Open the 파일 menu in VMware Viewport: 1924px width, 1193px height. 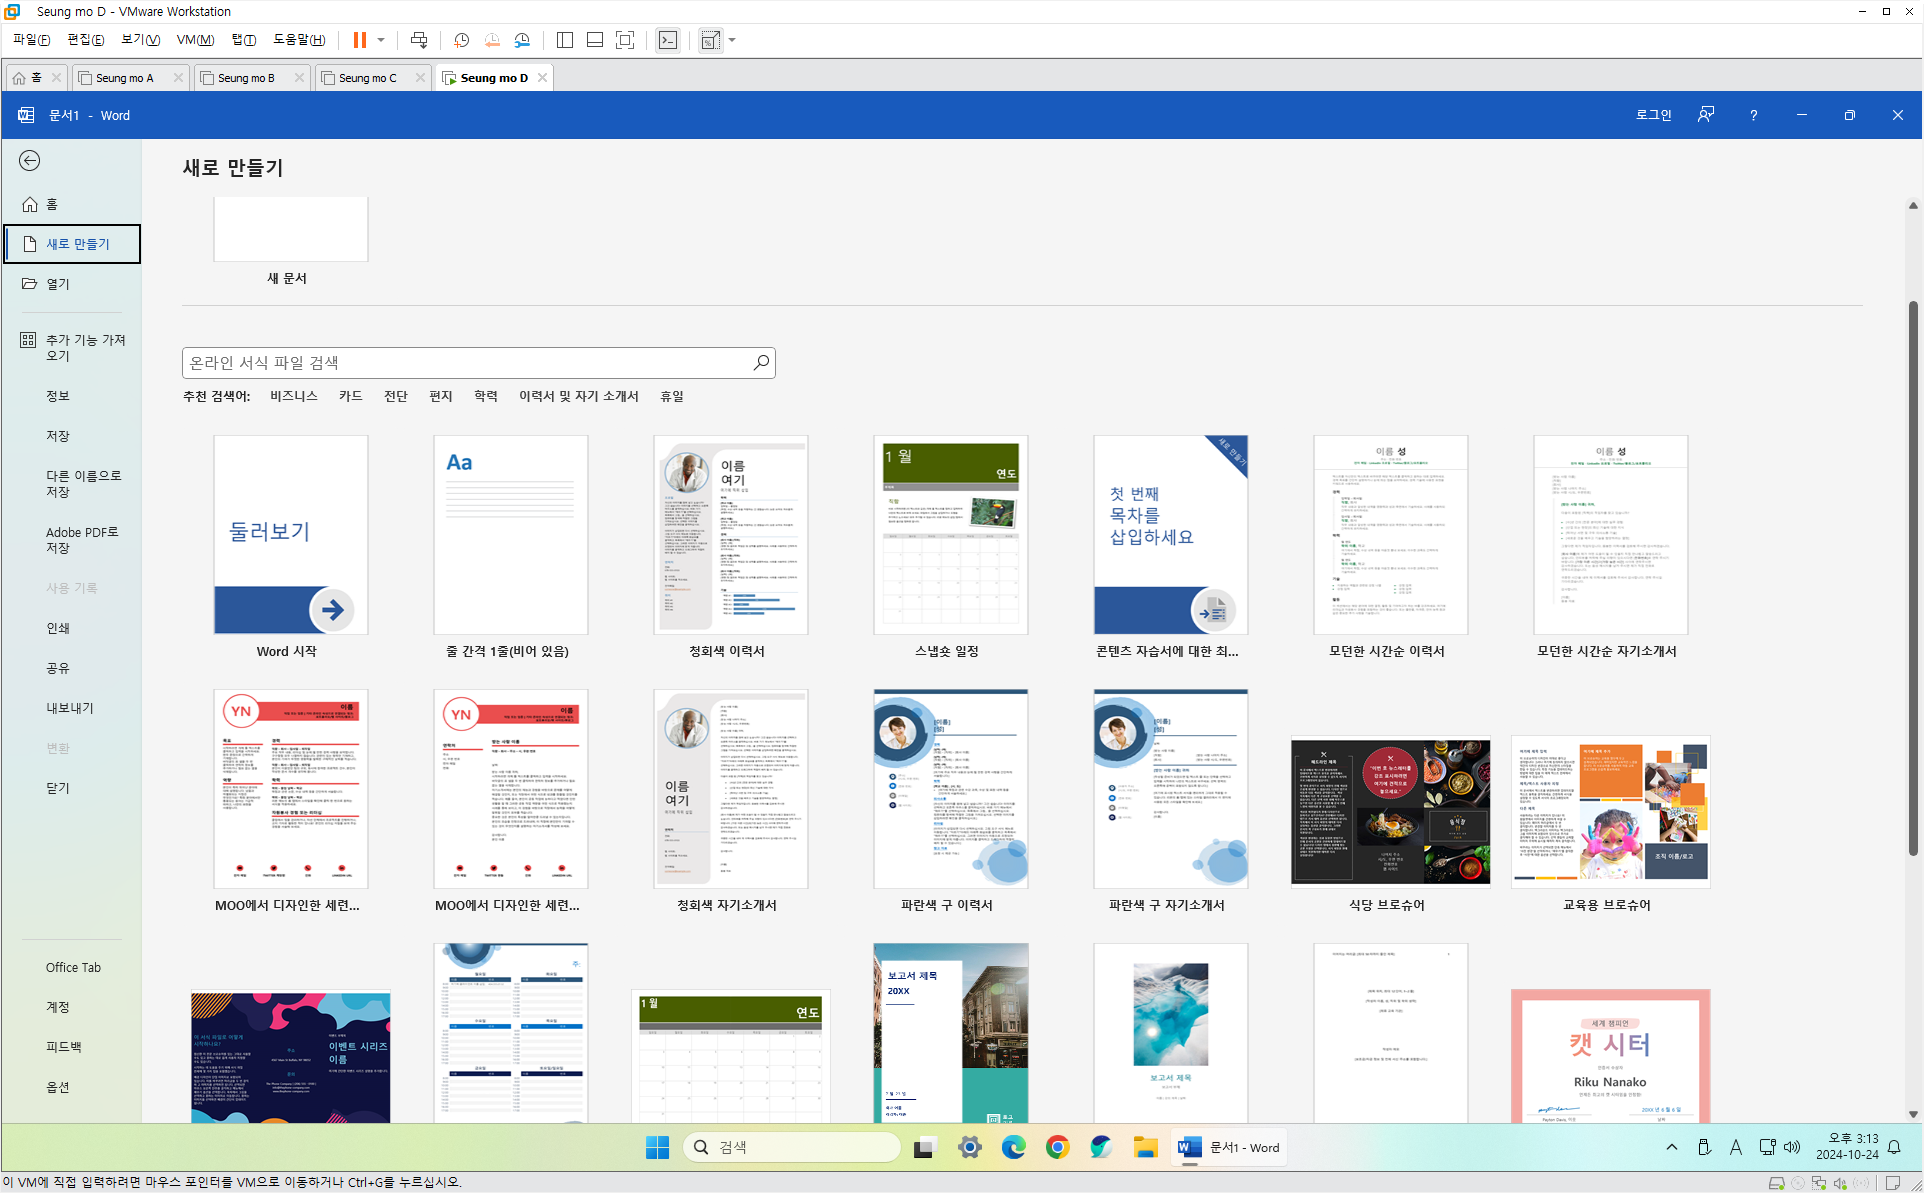point(31,40)
